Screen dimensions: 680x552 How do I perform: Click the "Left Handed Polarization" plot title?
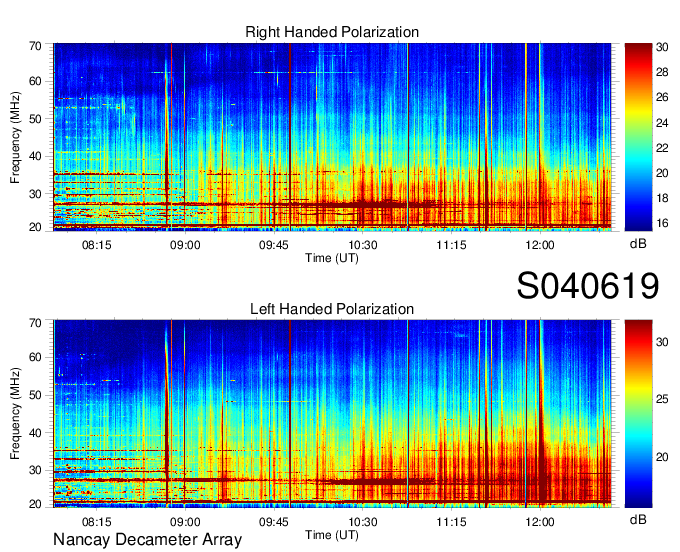tap(332, 309)
